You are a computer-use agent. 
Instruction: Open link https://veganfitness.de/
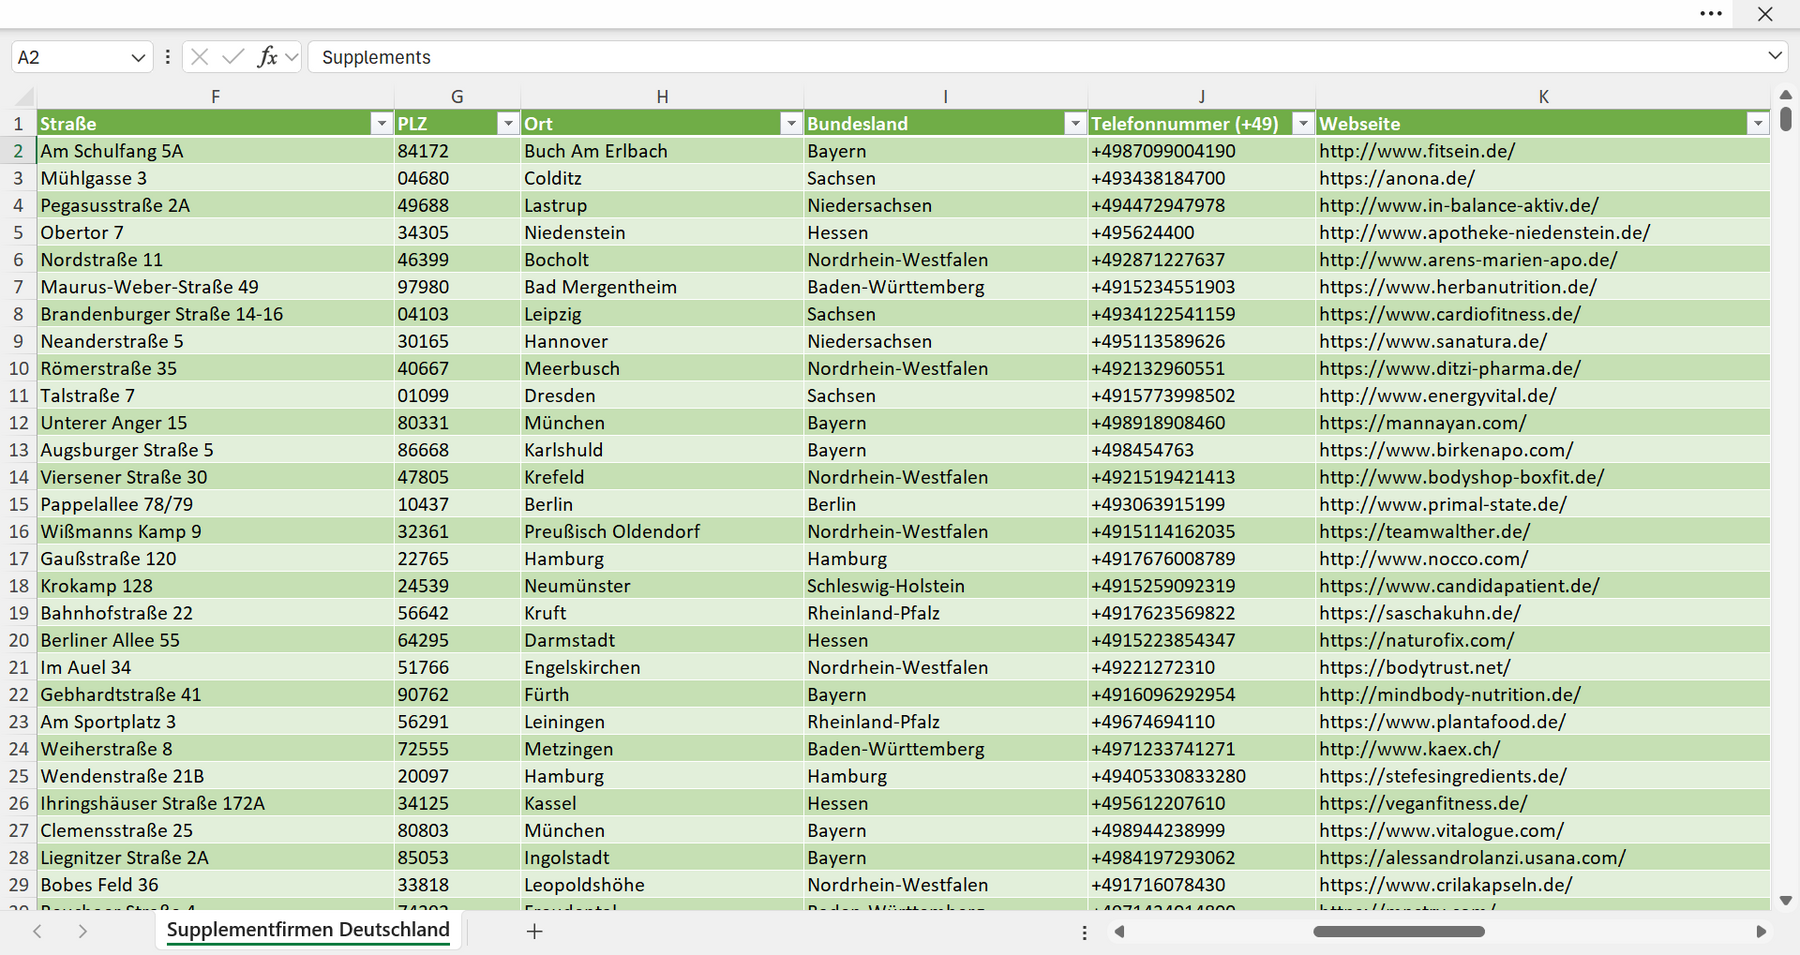[1423, 803]
